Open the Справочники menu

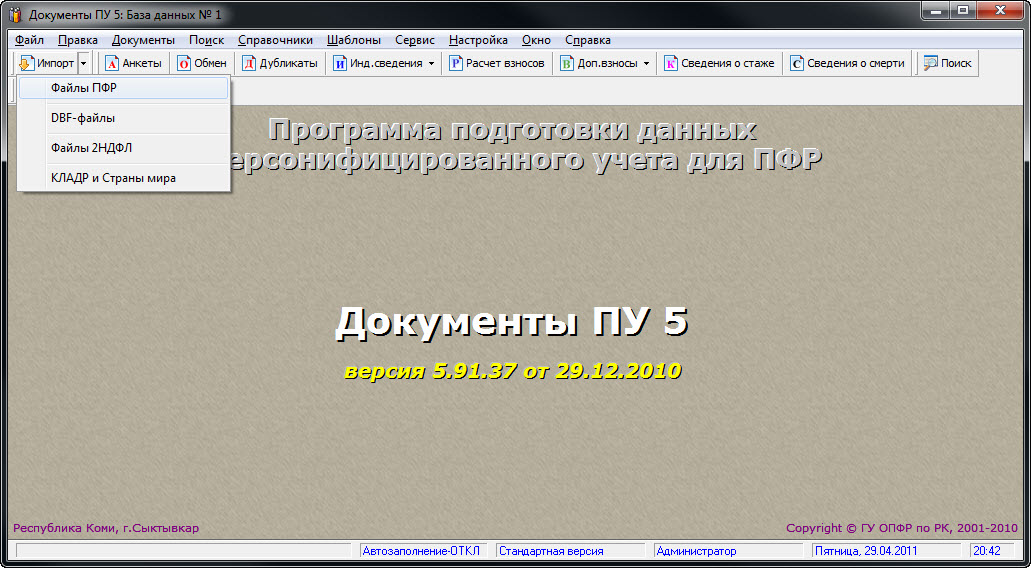tap(275, 40)
